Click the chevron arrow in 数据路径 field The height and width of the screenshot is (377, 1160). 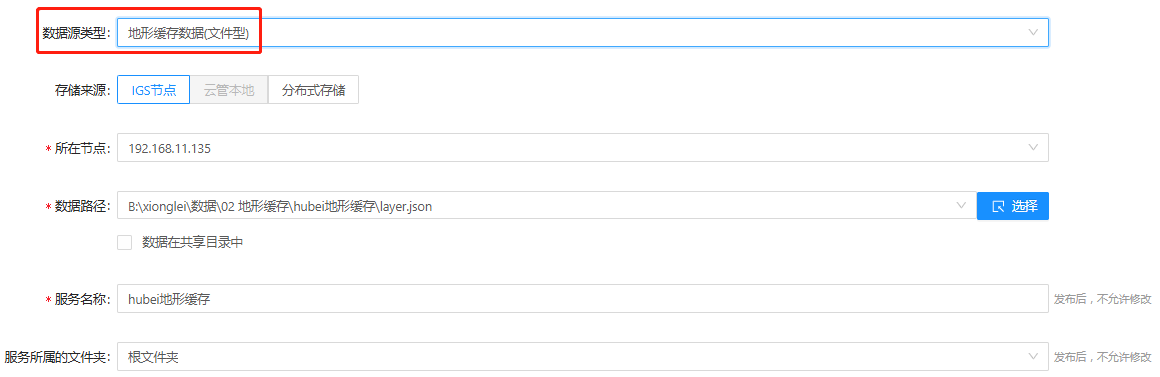coord(961,206)
